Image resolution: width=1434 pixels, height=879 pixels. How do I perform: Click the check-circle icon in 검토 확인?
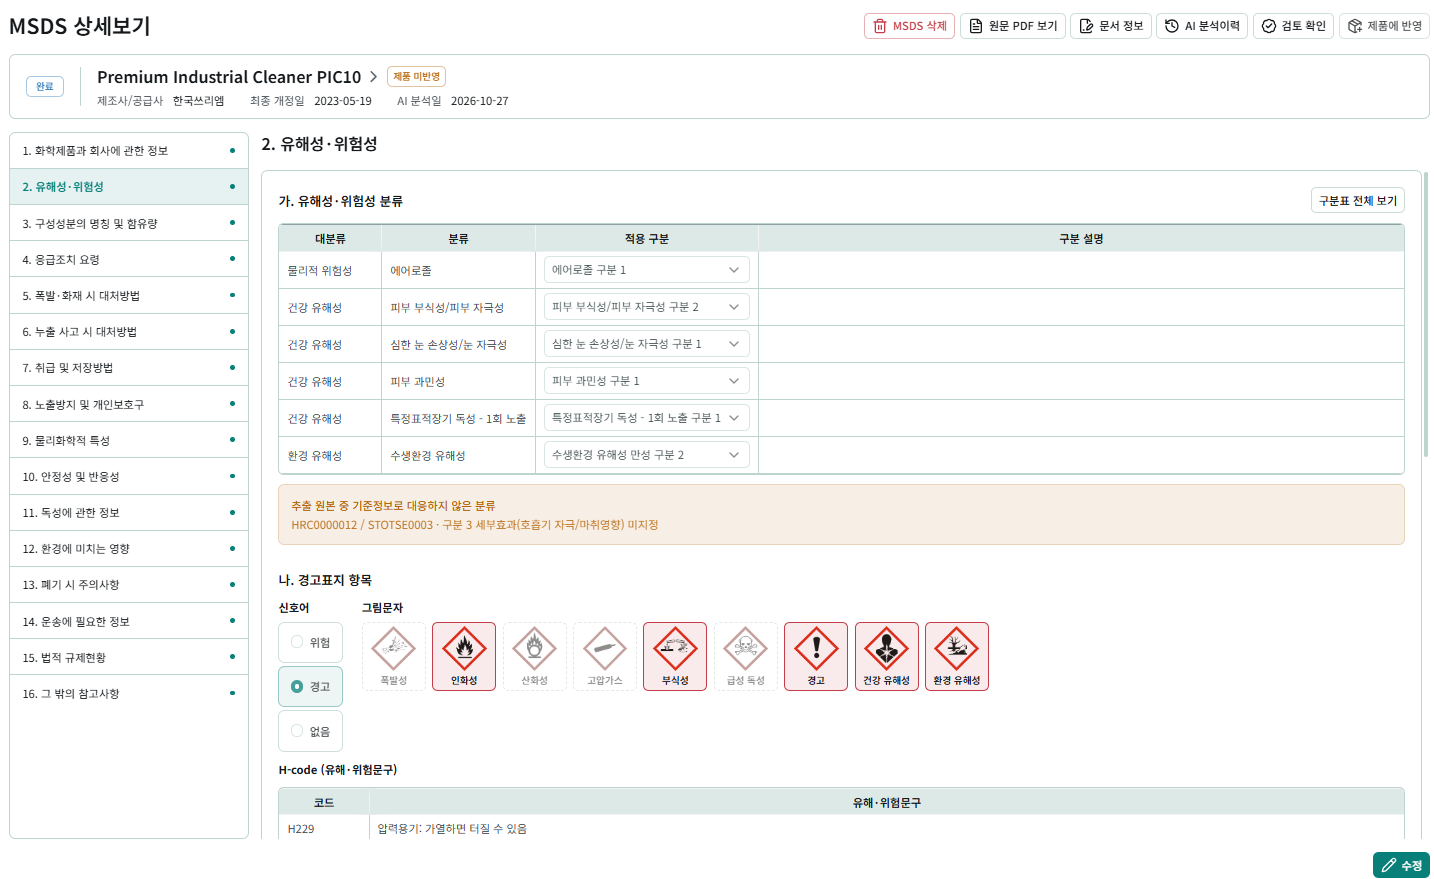click(x=1269, y=26)
